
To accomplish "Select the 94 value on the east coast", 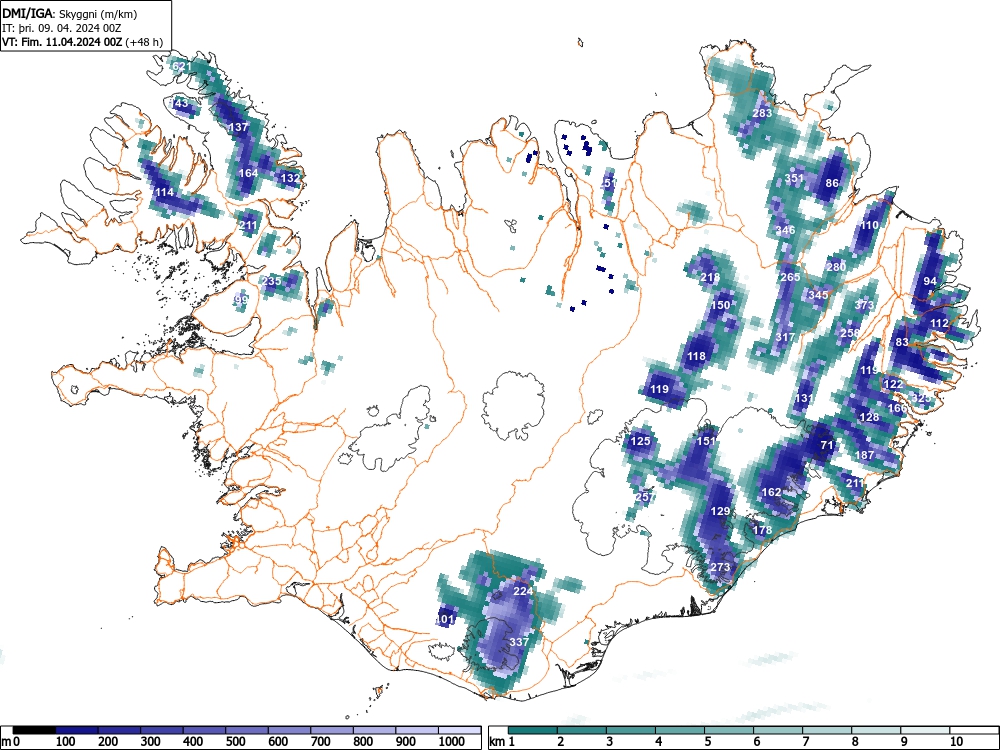I will click(x=930, y=281).
